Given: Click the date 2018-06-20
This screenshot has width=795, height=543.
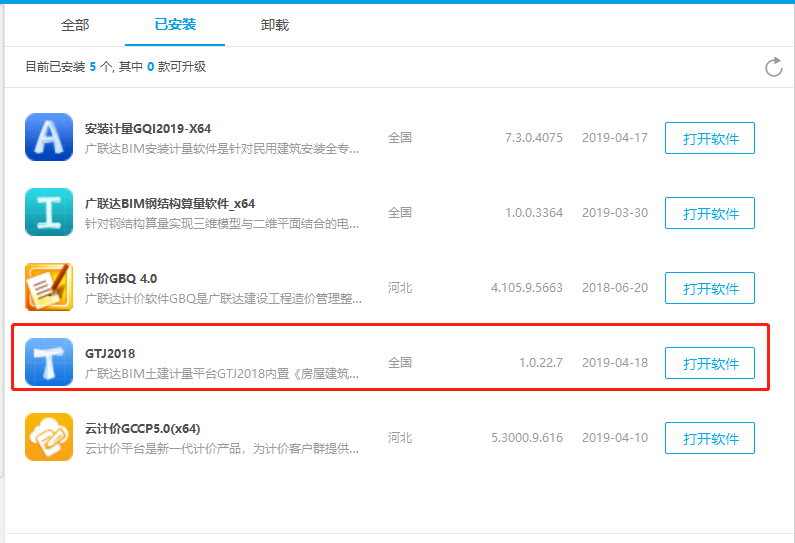Looking at the screenshot, I should [615, 288].
